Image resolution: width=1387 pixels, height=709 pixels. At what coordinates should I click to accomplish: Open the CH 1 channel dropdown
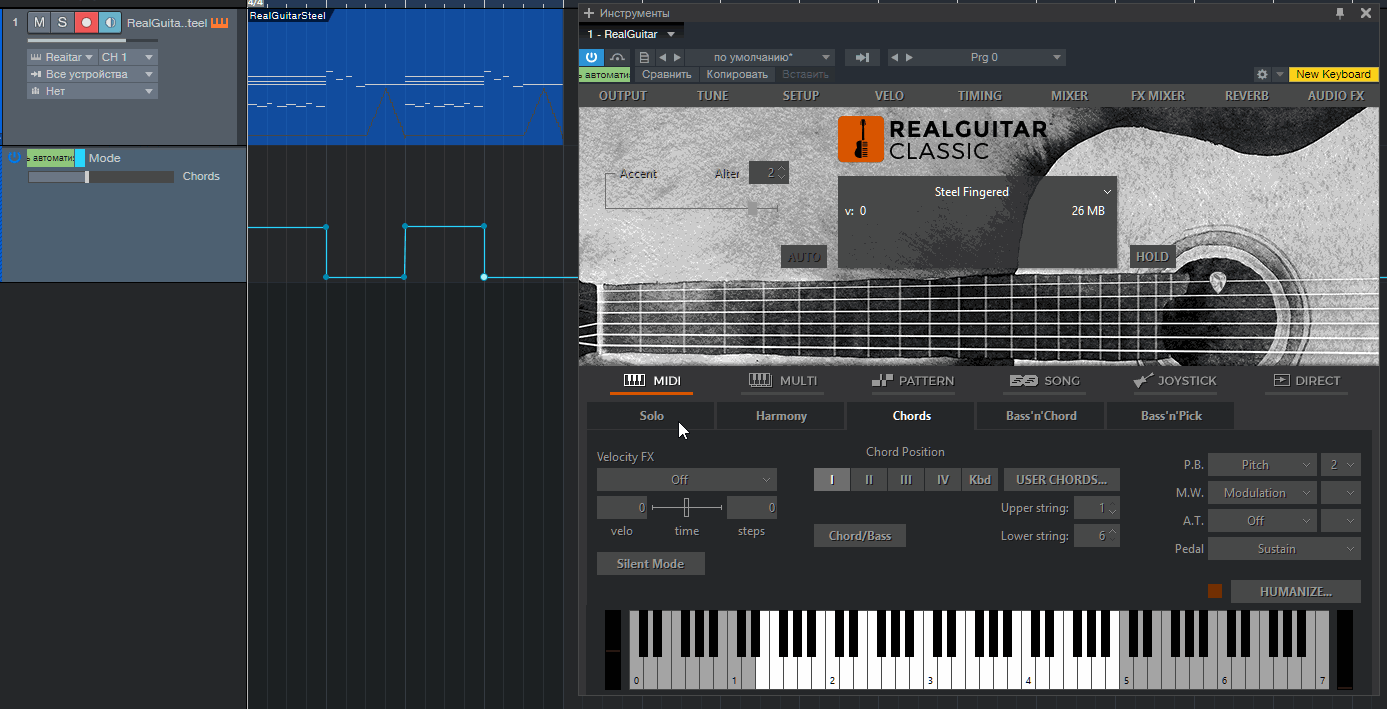pos(128,57)
